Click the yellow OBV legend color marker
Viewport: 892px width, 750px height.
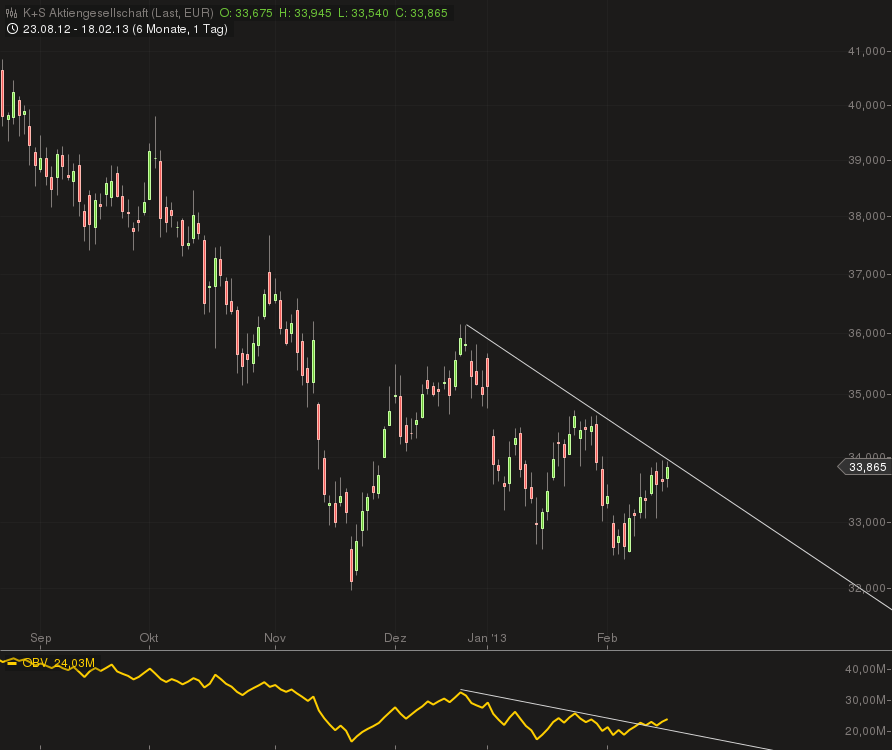13,663
